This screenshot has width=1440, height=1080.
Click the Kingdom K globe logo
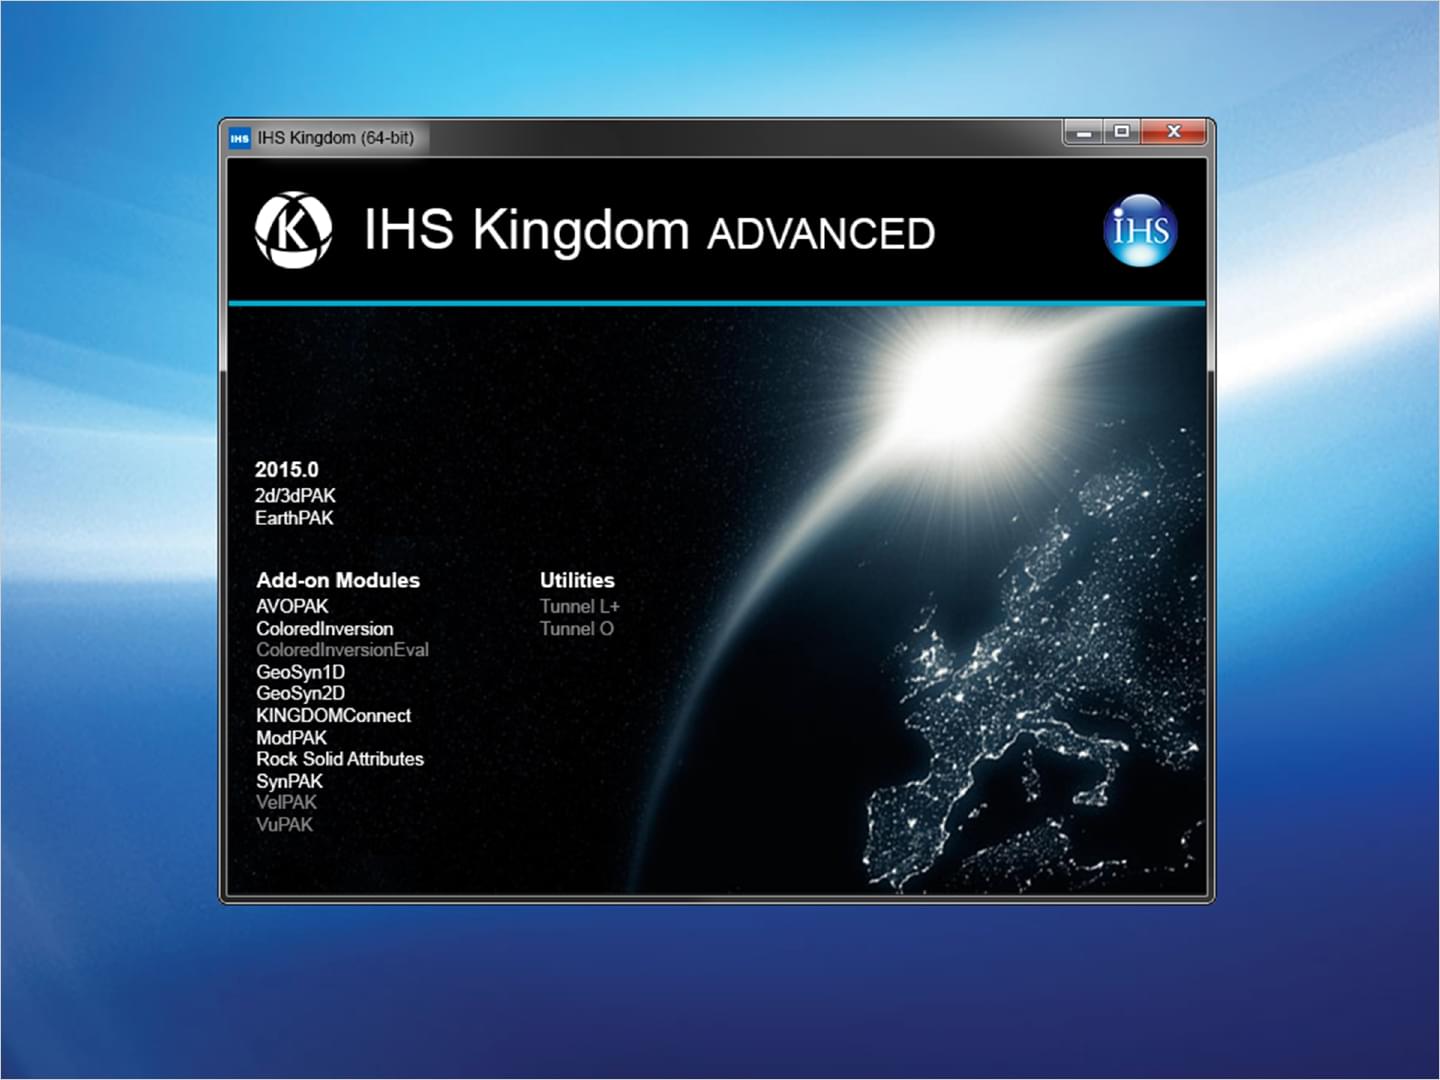click(x=293, y=230)
